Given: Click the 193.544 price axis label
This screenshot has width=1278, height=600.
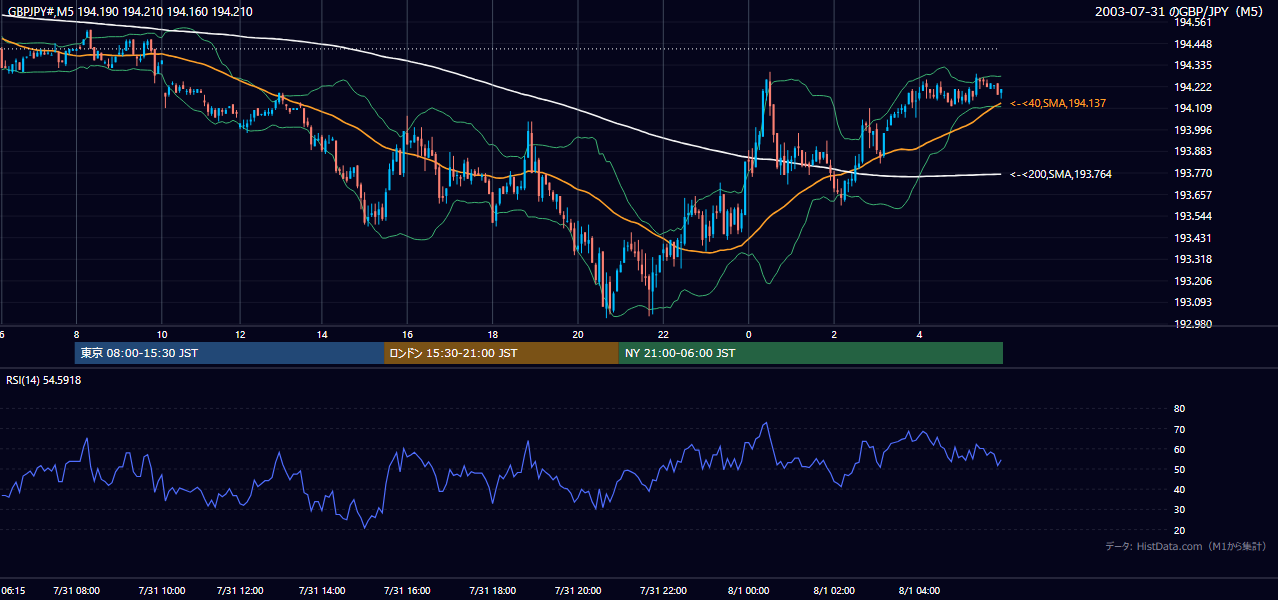Looking at the screenshot, I should pos(1192,216).
